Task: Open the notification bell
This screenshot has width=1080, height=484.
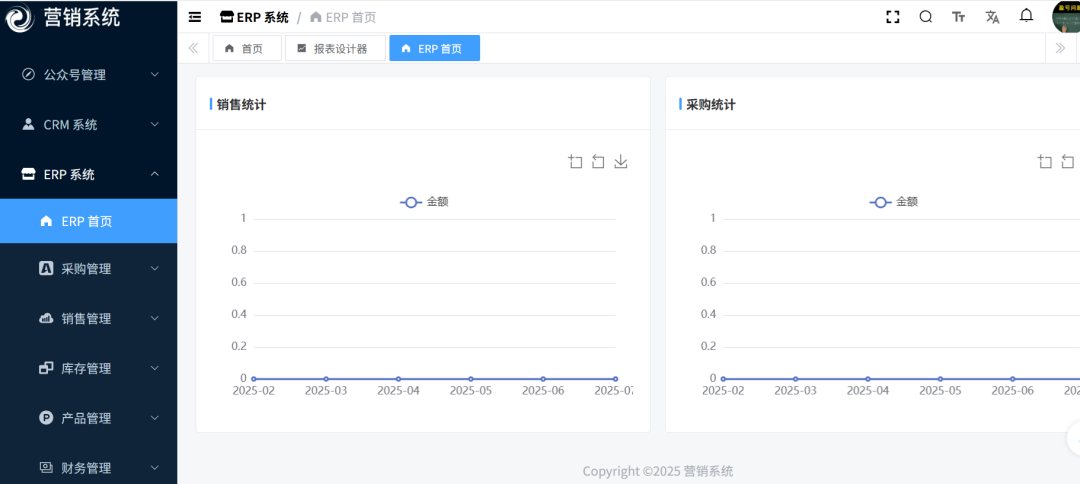Action: coord(1026,16)
